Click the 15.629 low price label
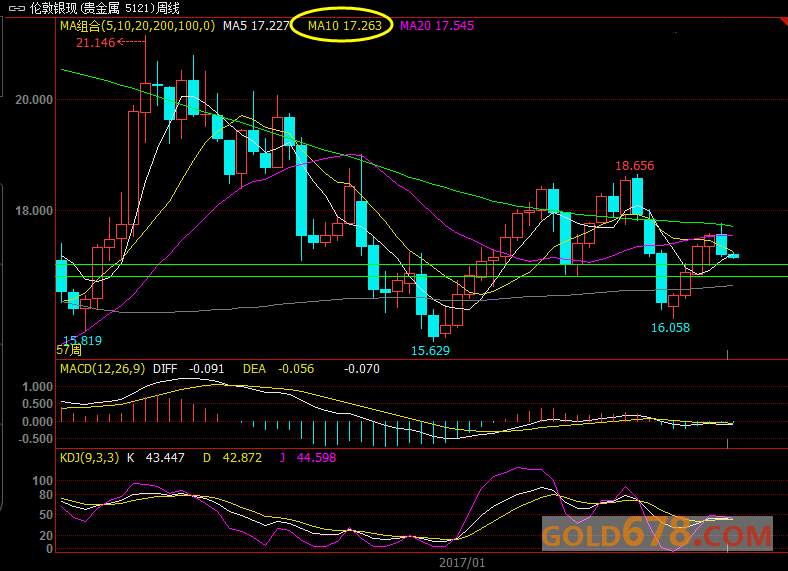 (x=430, y=351)
